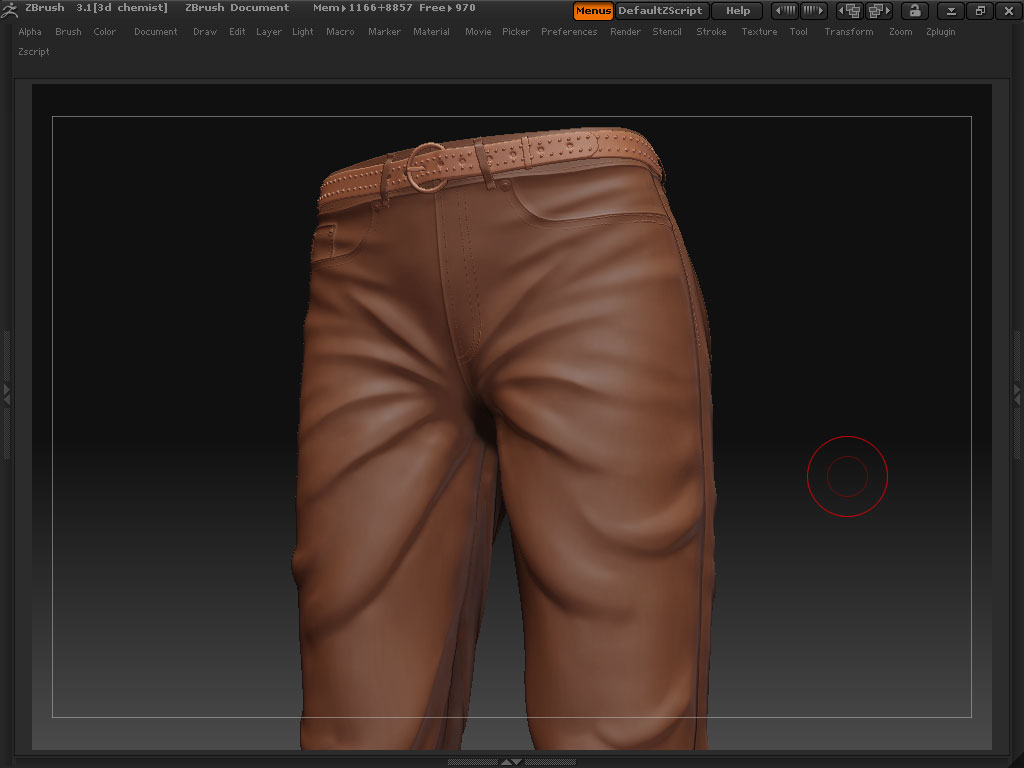Open the Render menu
This screenshot has width=1024, height=768.
(625, 31)
